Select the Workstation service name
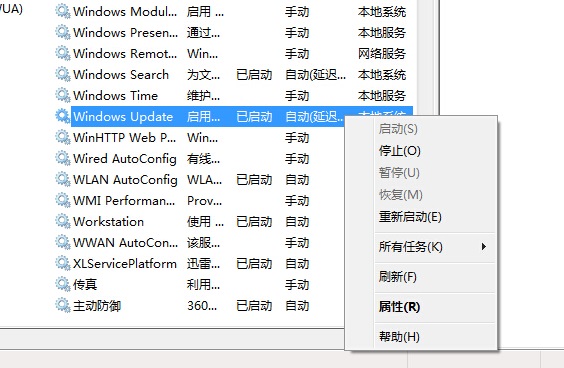 coord(108,221)
